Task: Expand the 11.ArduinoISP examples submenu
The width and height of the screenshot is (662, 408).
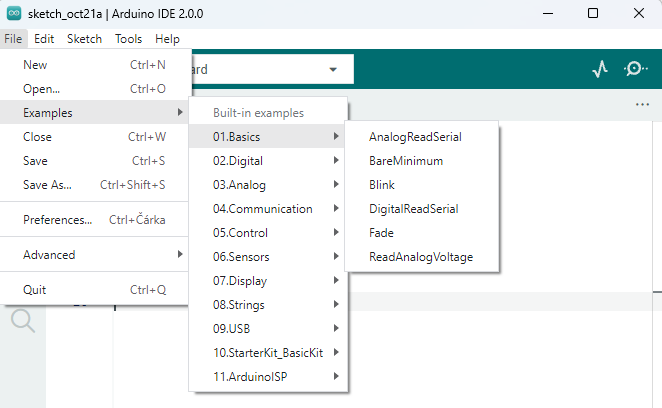Action: coord(268,377)
